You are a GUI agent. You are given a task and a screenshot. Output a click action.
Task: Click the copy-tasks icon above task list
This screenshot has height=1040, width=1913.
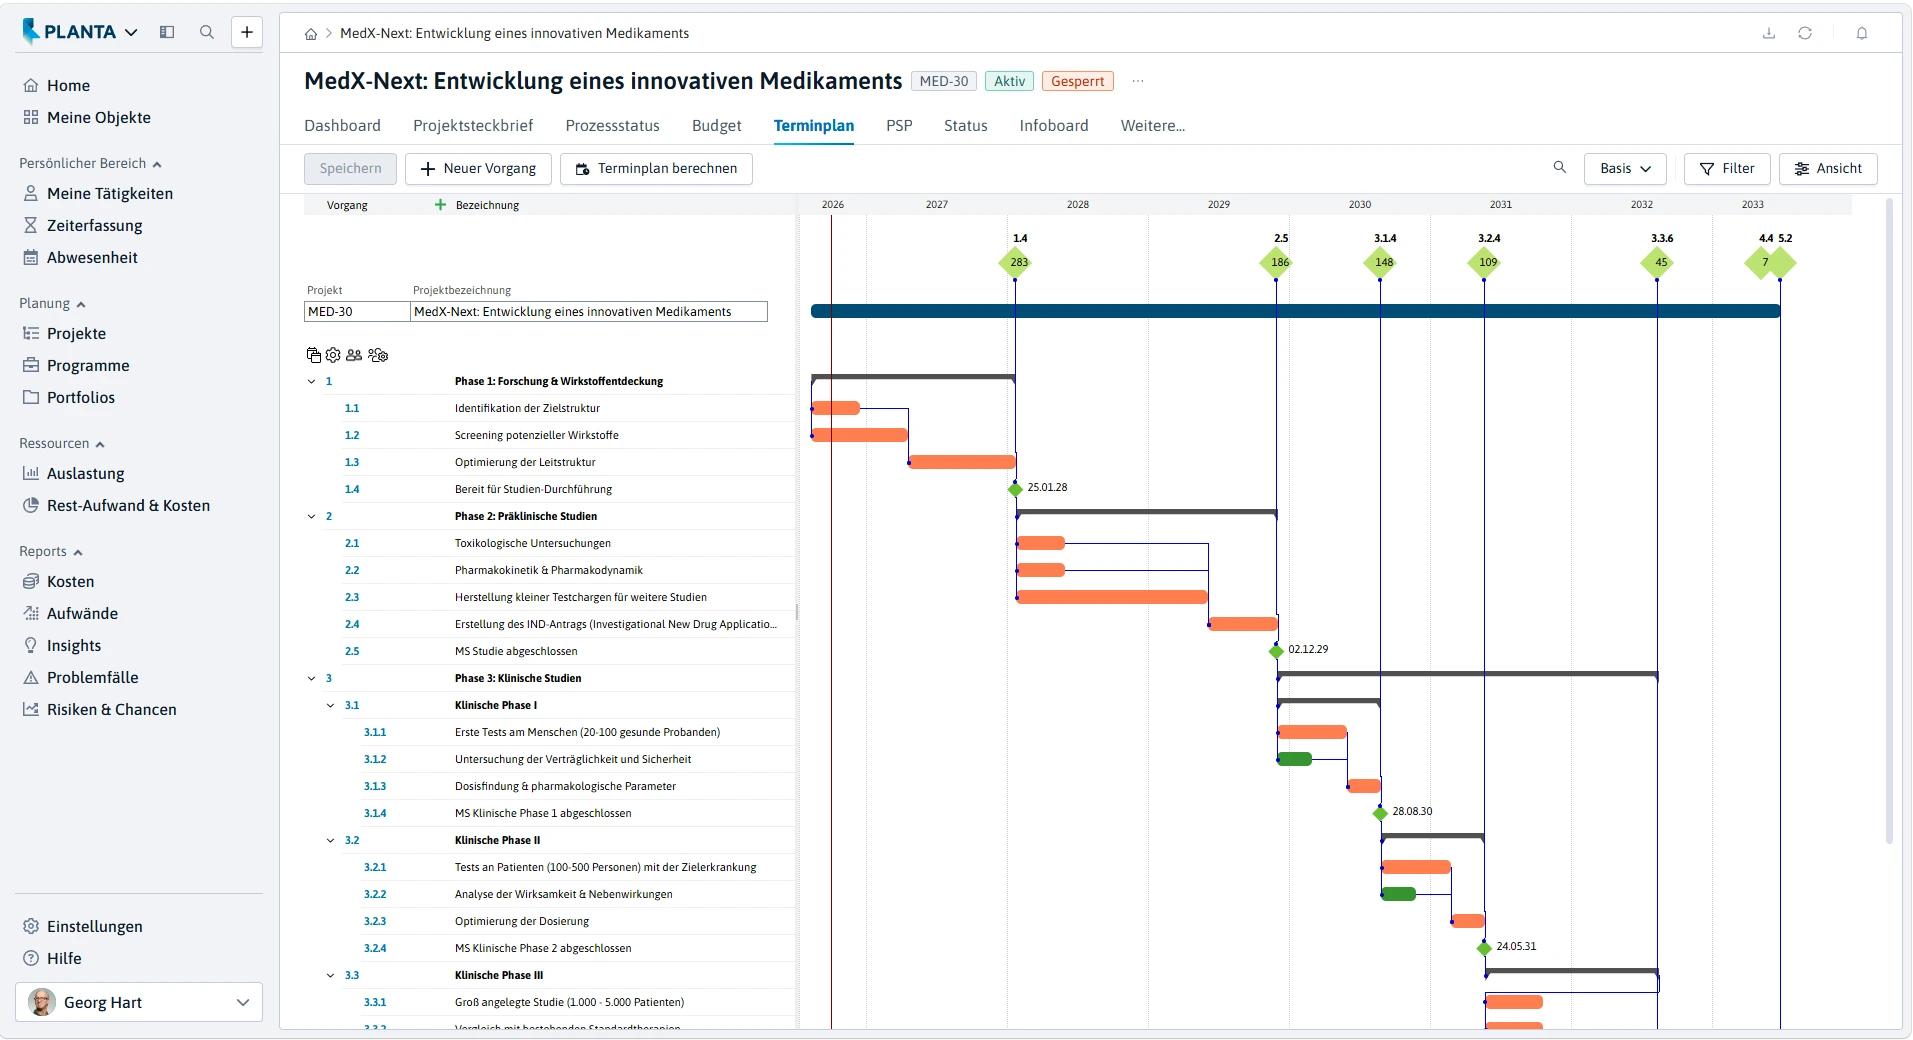point(314,355)
